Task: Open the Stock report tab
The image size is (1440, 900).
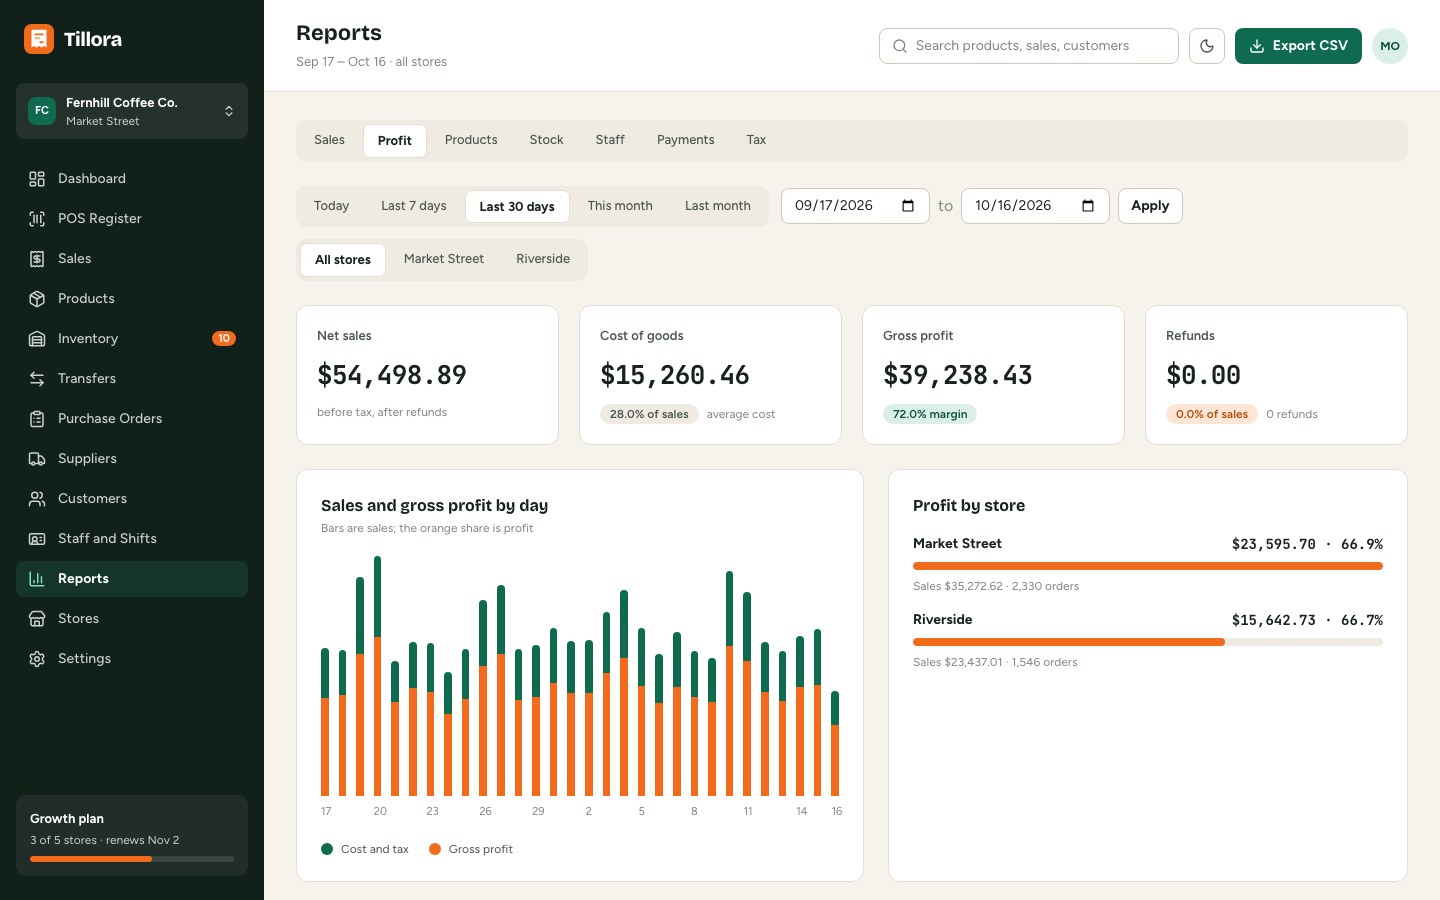Action: [x=546, y=140]
